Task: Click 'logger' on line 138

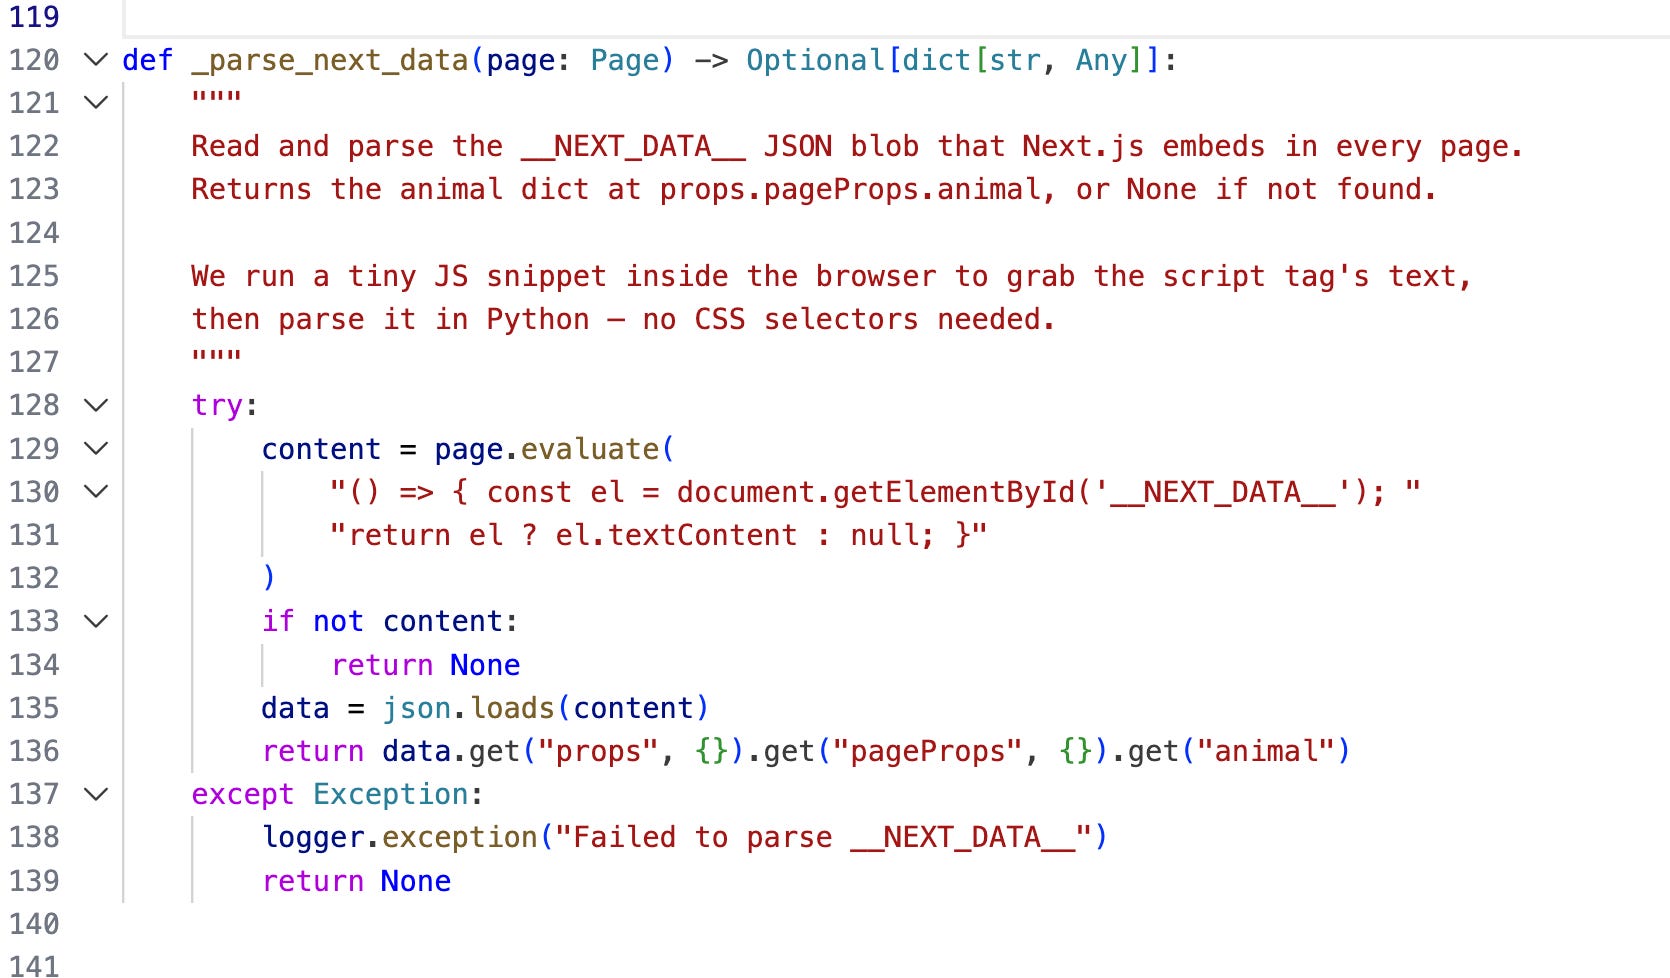Action: [313, 838]
